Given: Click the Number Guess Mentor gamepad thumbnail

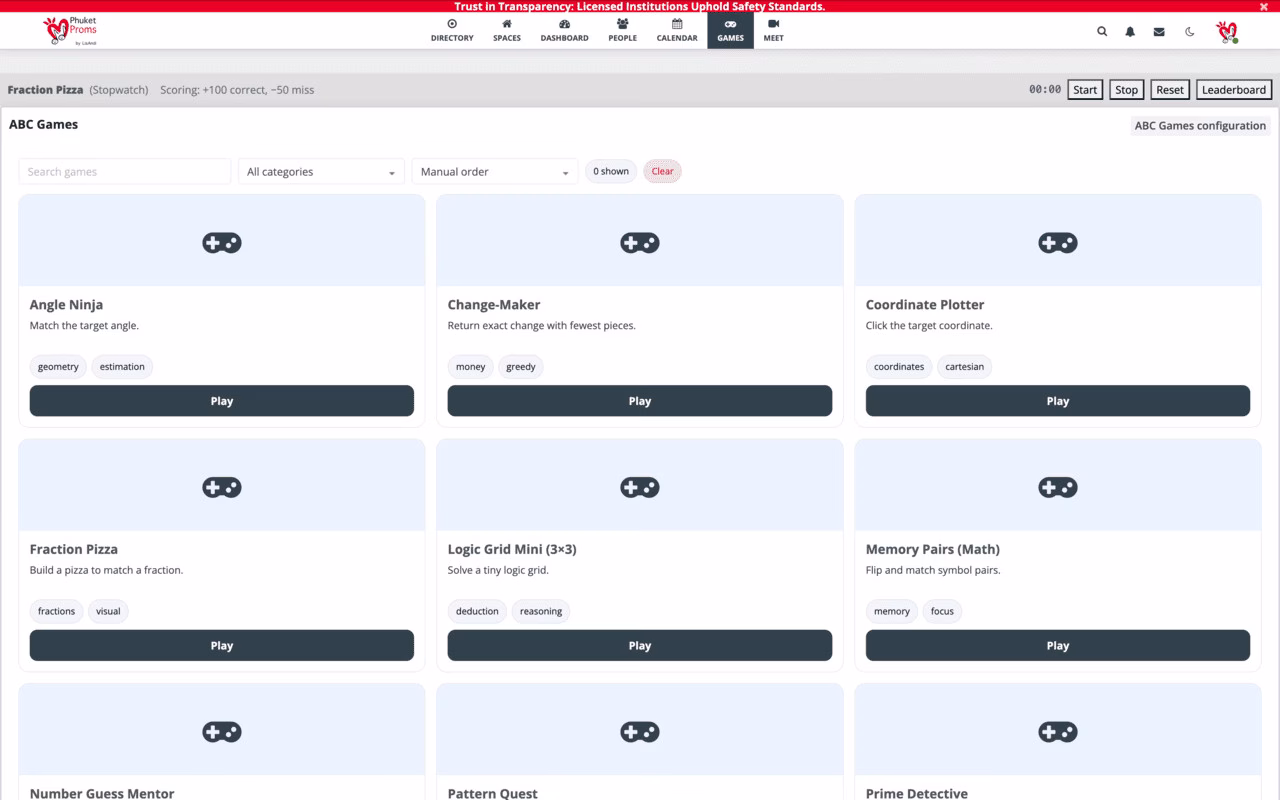Looking at the screenshot, I should [222, 732].
